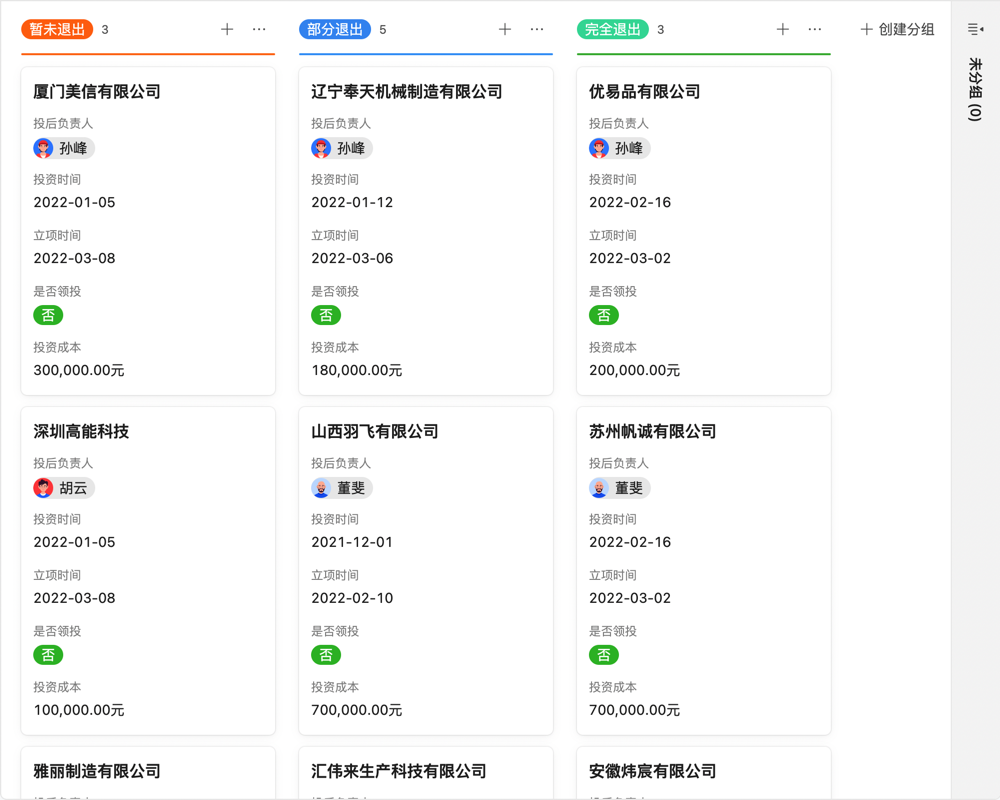1000x800 pixels.
Task: Select the 暂未退出 group header label
Action: (57, 30)
